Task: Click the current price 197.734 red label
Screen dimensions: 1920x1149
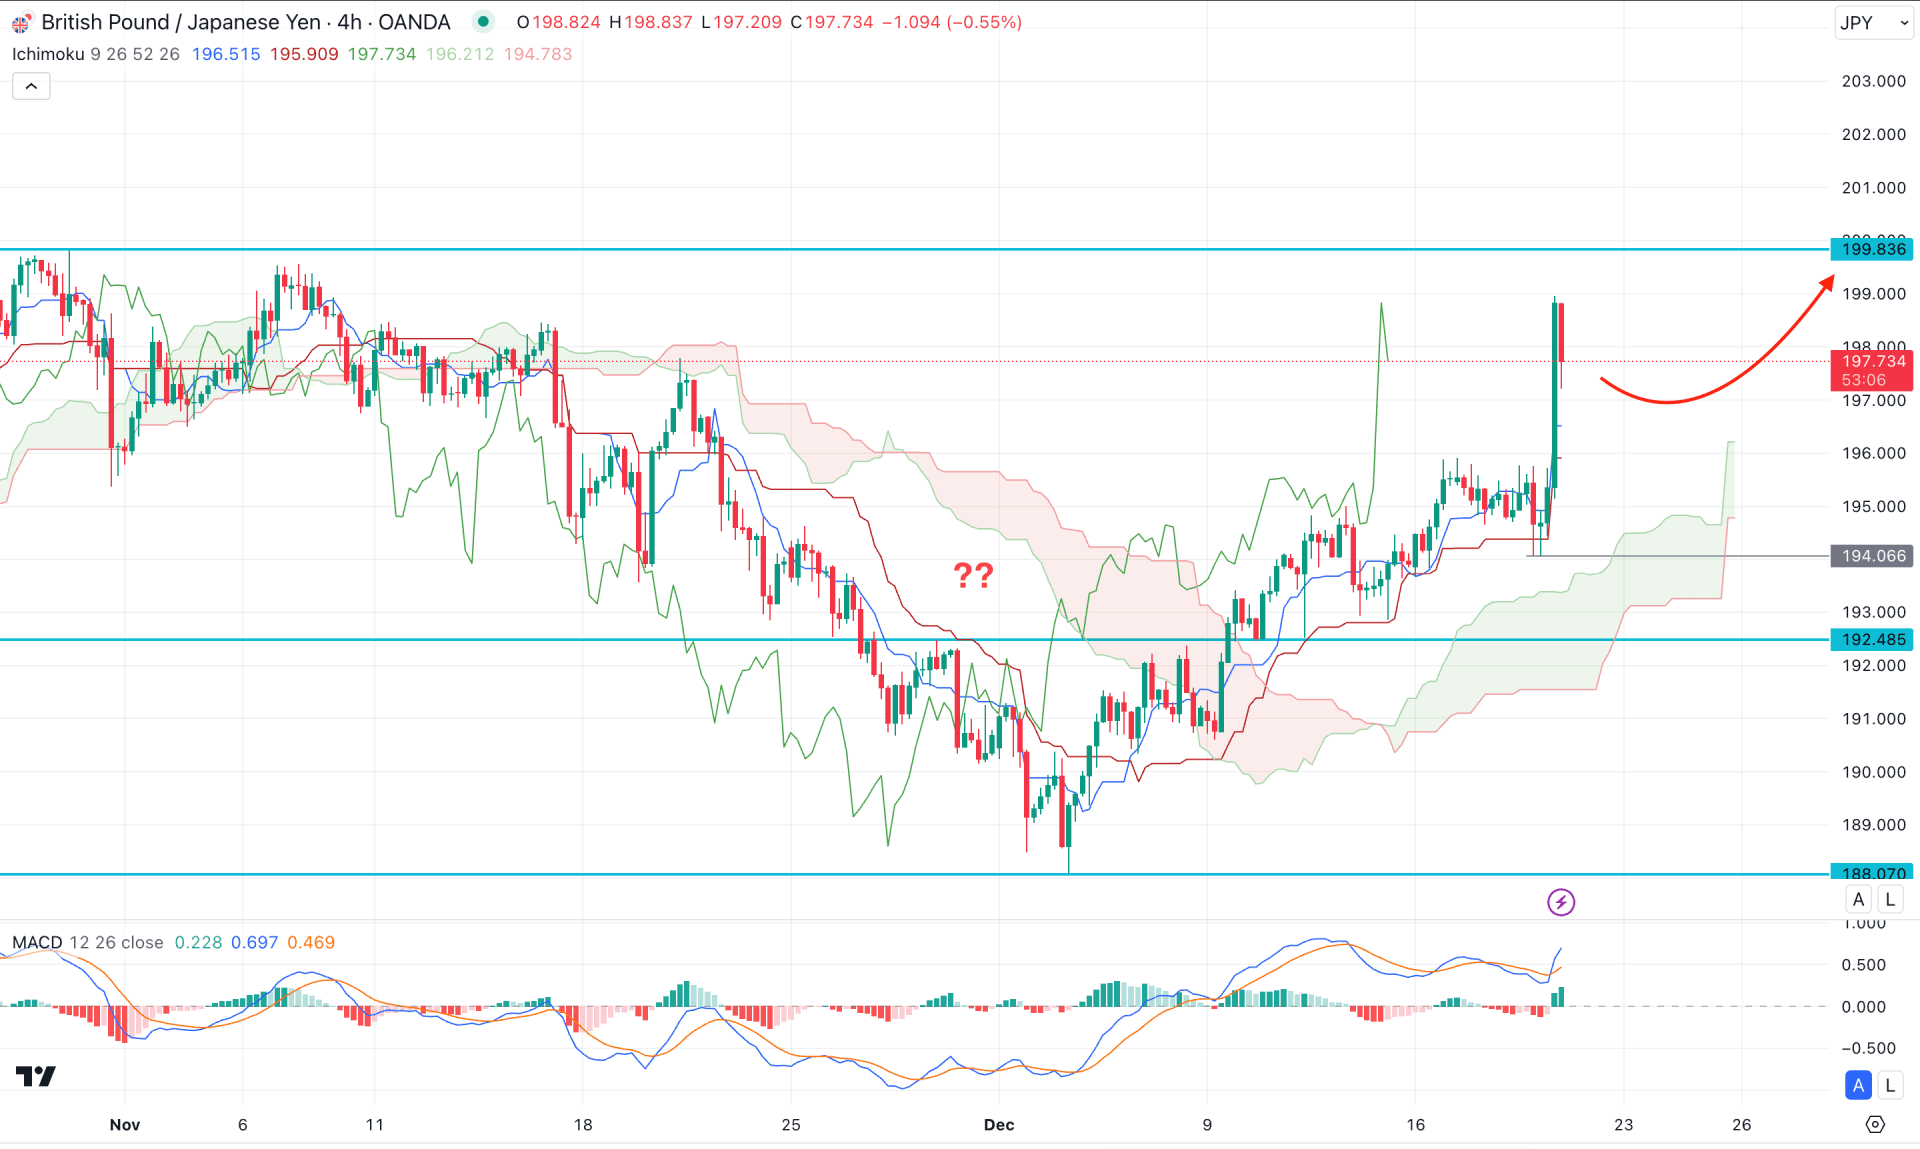Action: click(1873, 370)
